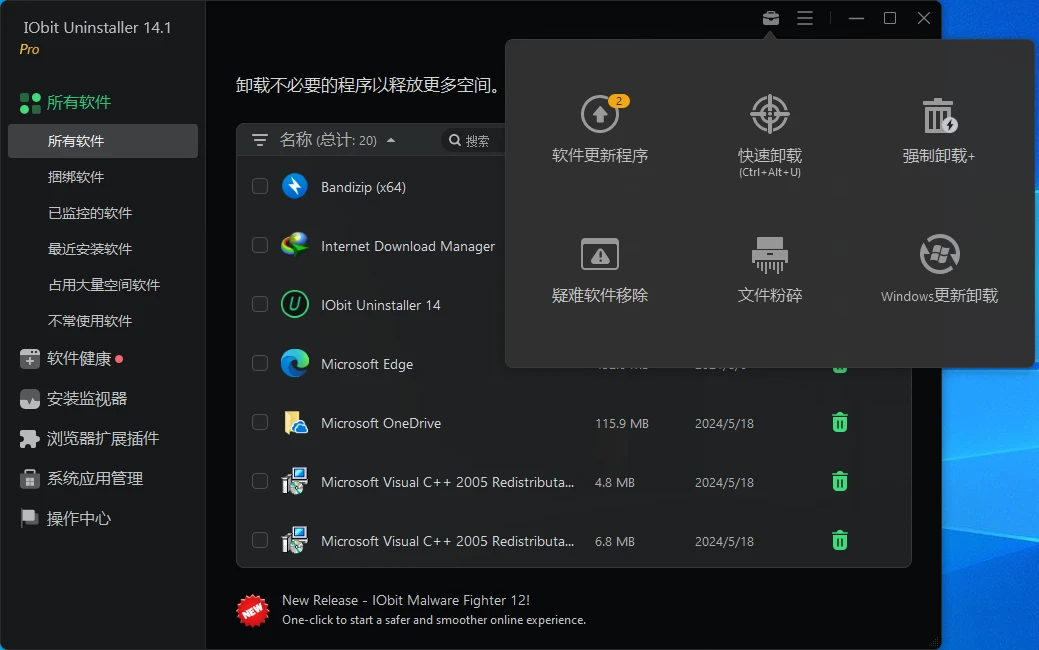Launch the 软件更新程序 software updater tool
Screen dimensions: 1039x650
tap(600, 129)
